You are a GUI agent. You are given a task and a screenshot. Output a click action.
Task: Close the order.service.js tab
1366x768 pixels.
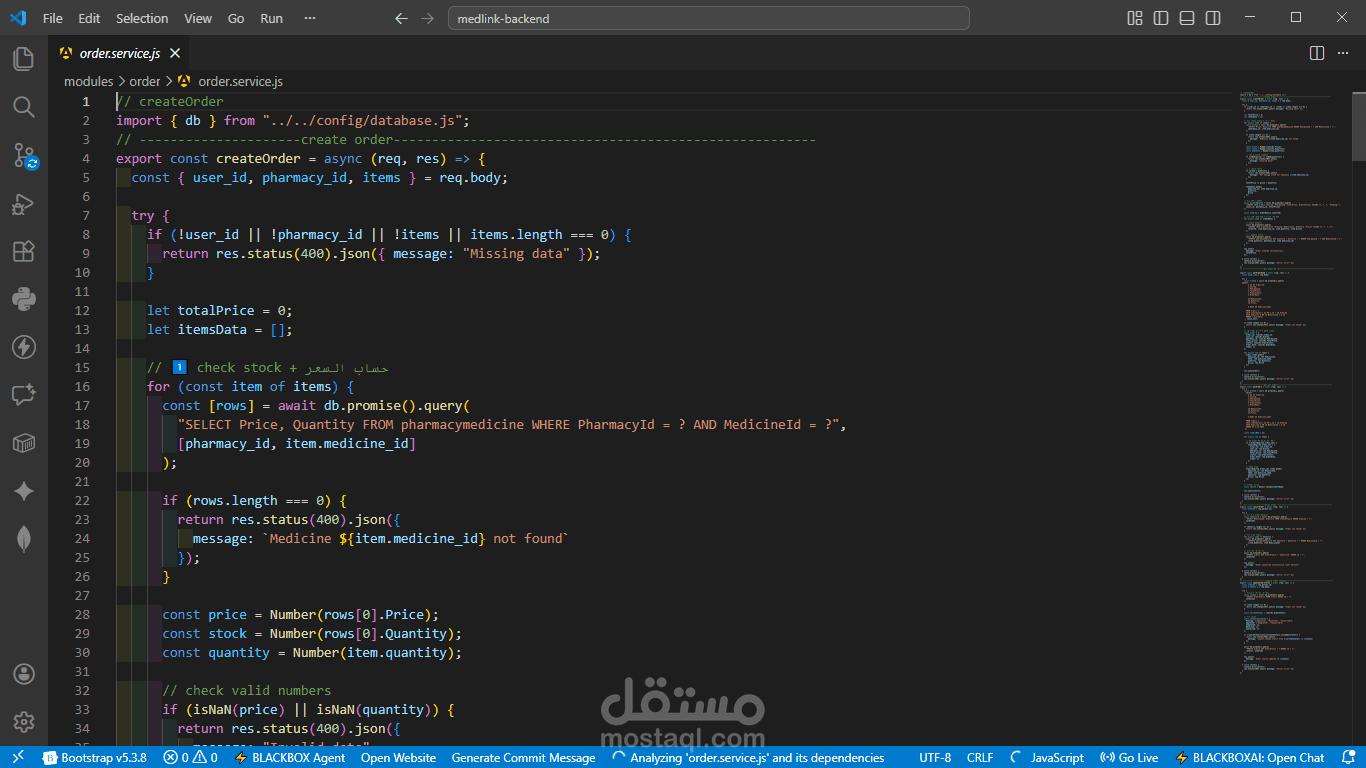[175, 53]
